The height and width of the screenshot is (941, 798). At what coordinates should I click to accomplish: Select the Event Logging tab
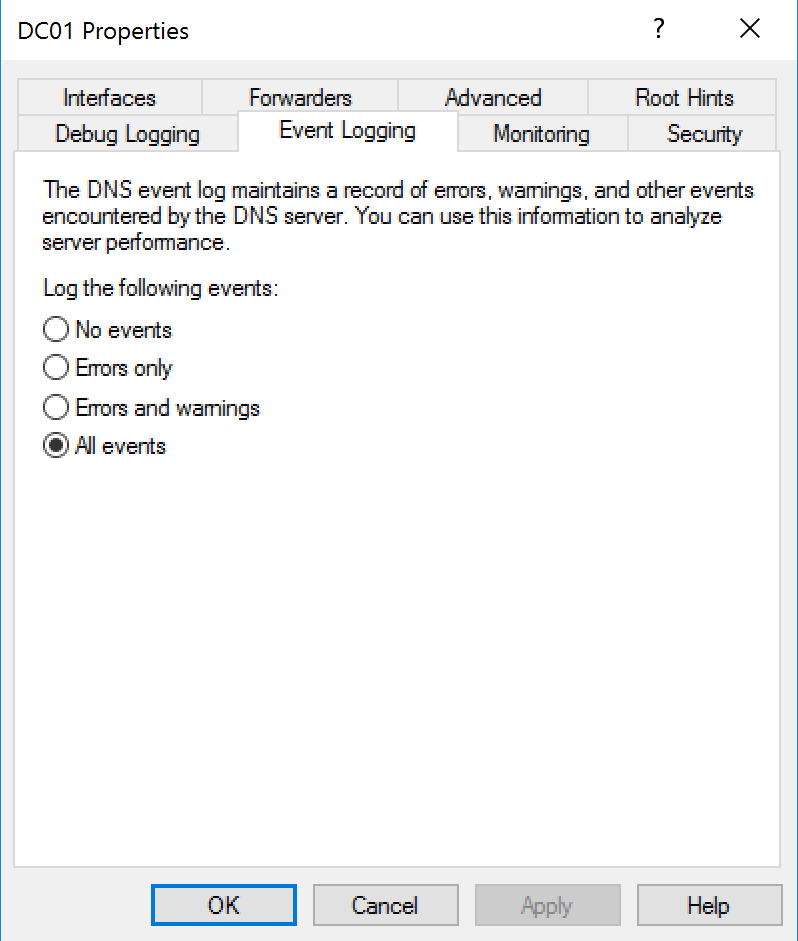[346, 129]
